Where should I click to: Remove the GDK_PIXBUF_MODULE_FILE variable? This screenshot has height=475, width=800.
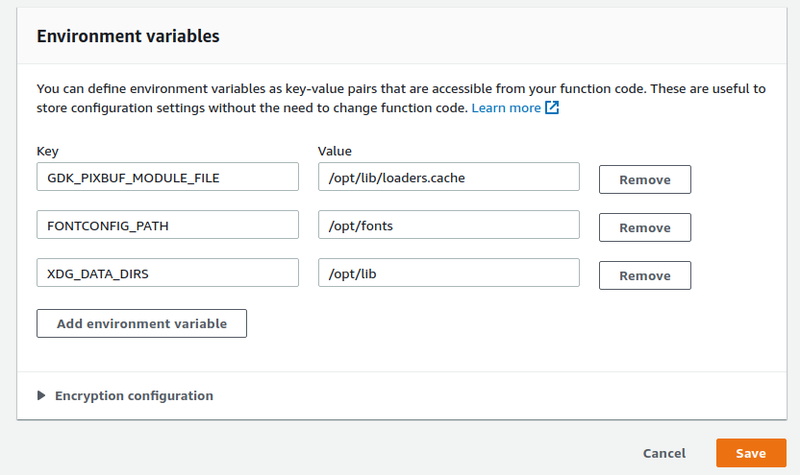pyautogui.click(x=645, y=180)
